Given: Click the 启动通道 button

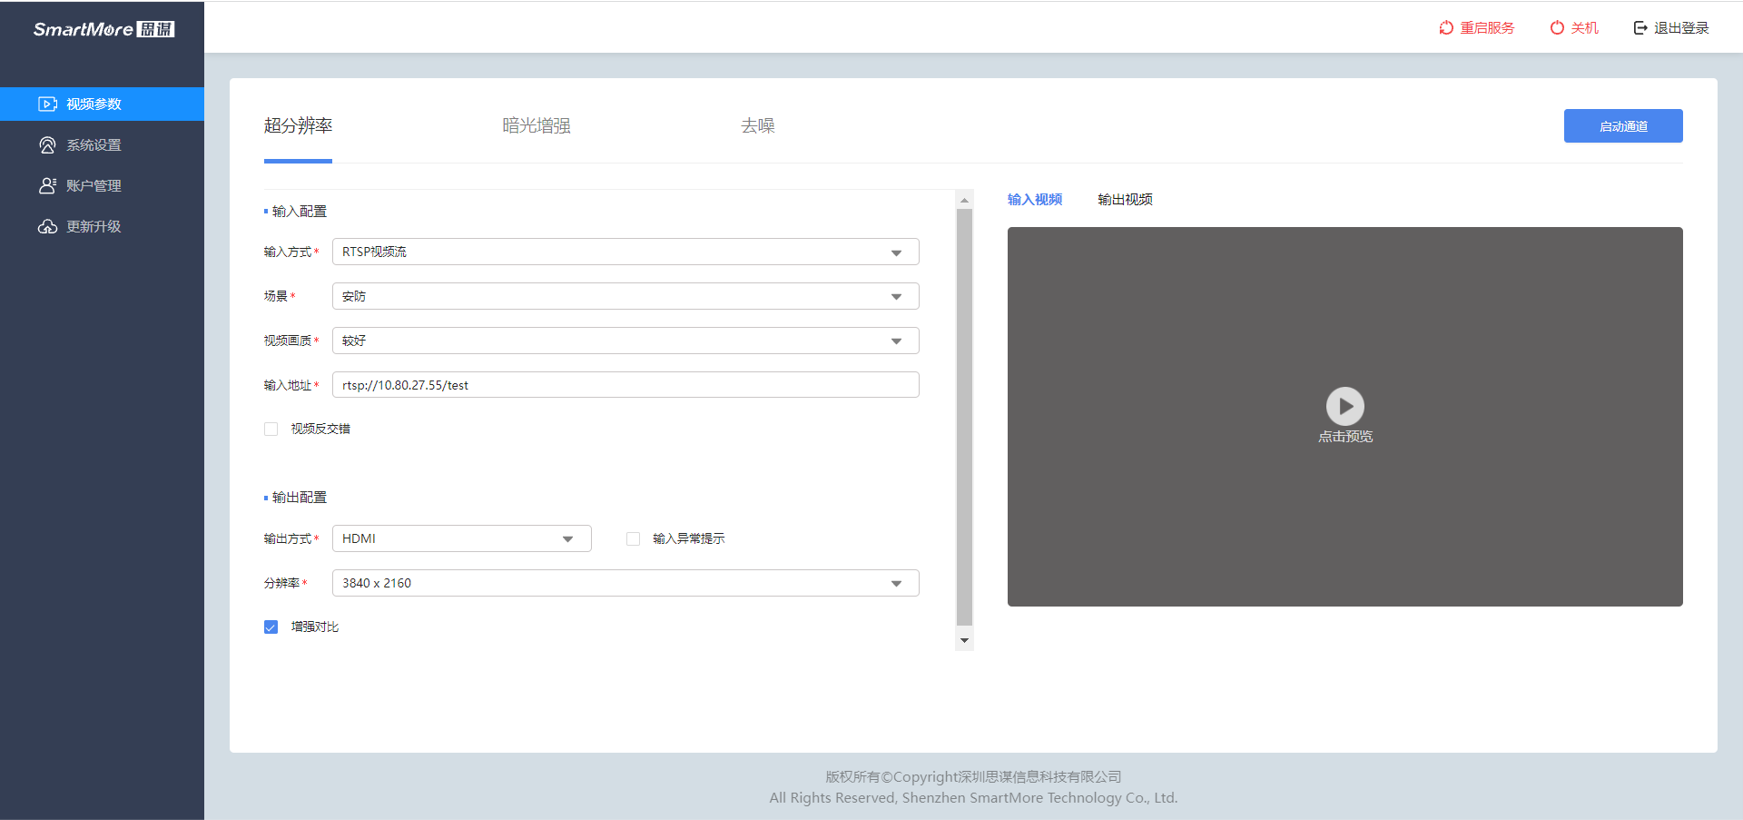Looking at the screenshot, I should 1622,126.
